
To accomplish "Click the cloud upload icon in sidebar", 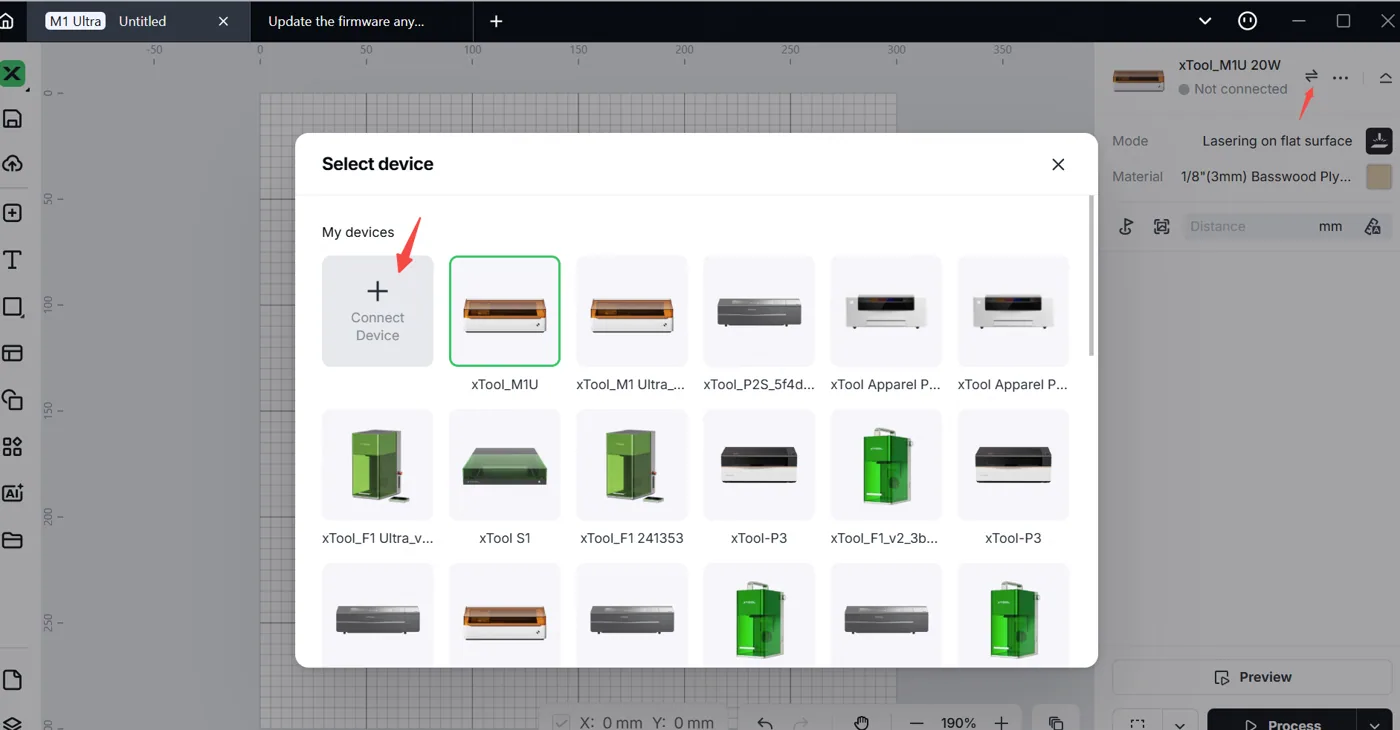I will [x=12, y=163].
